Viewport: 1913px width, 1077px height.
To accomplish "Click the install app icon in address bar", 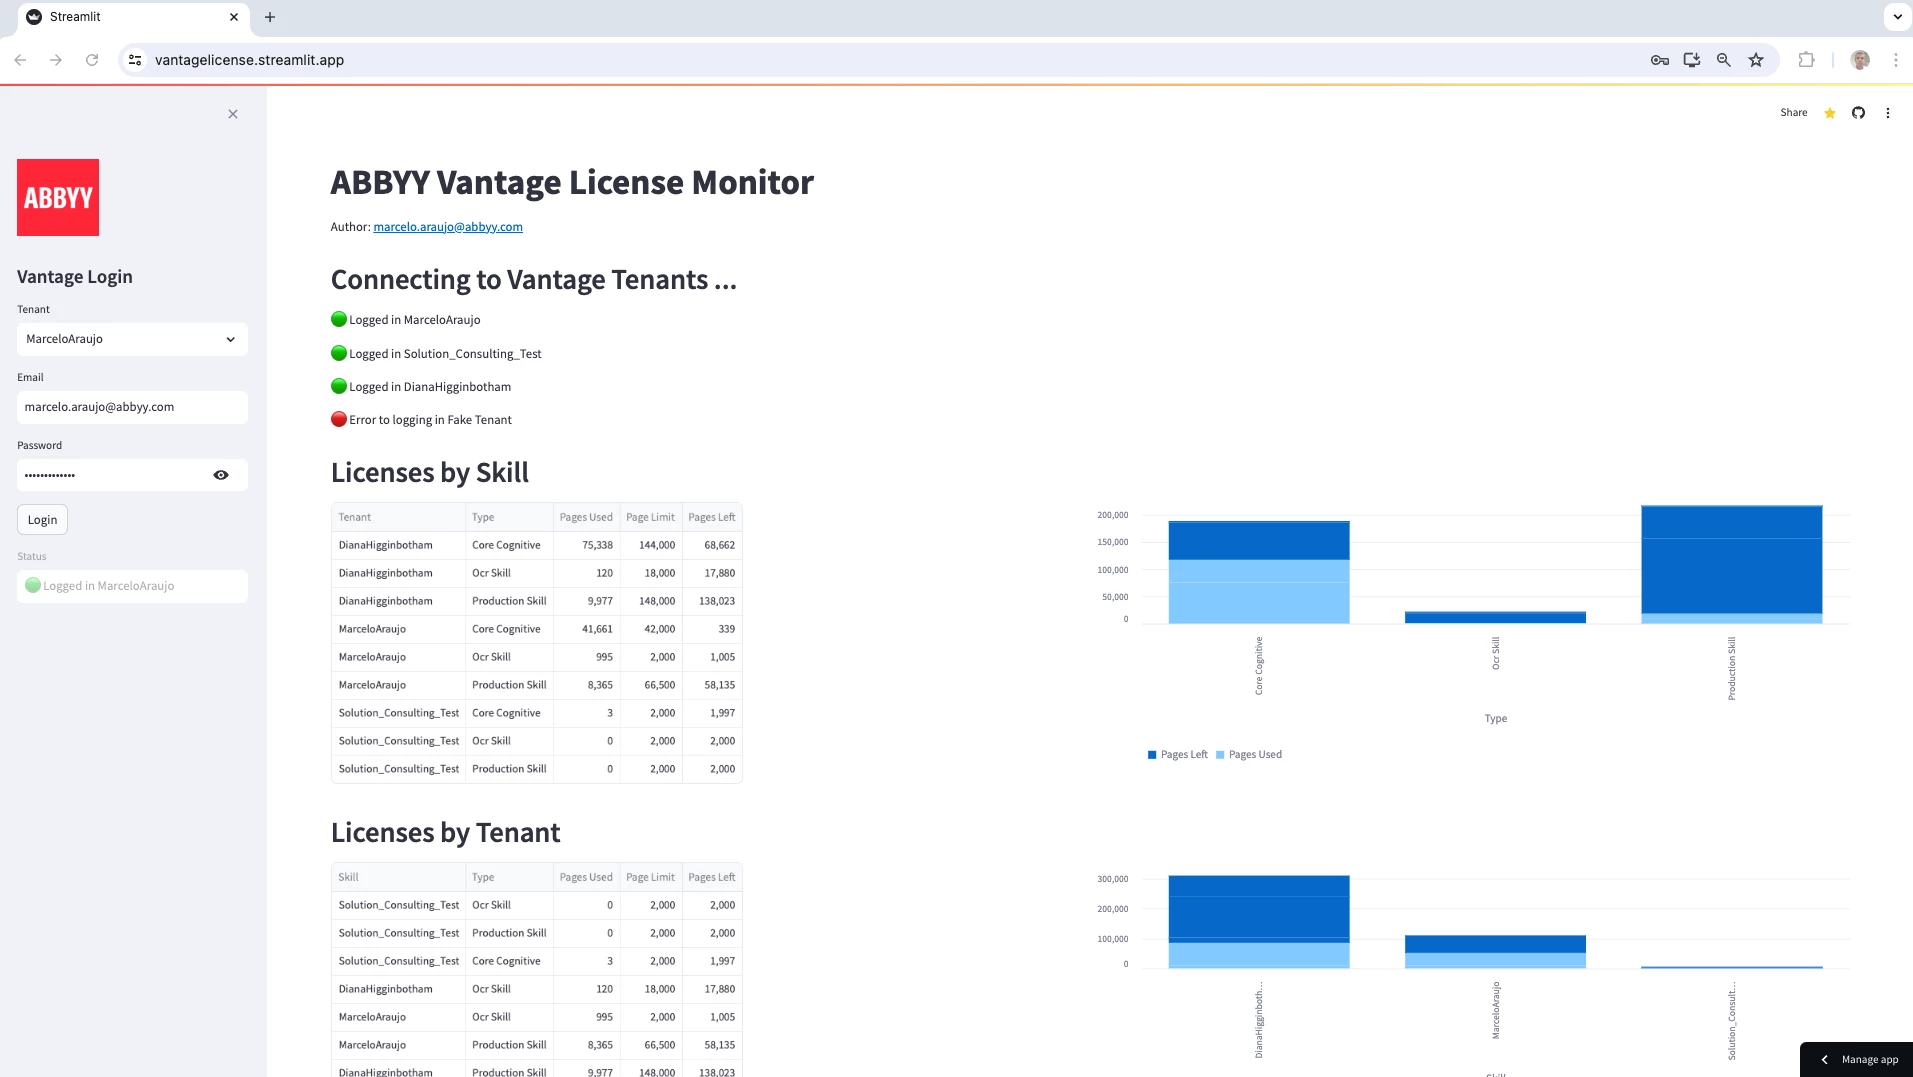I will 1692,60.
